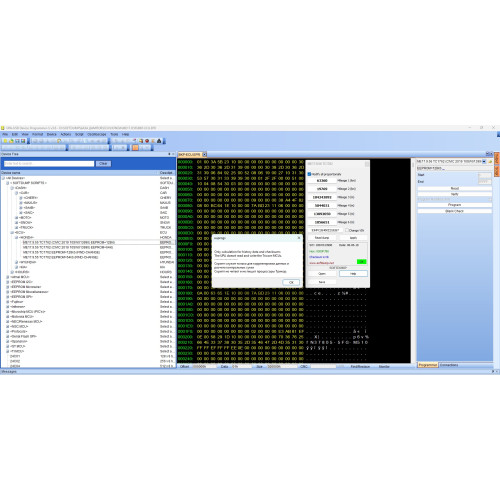
Task: Select the ST MCU tree item
Action: 18,346
